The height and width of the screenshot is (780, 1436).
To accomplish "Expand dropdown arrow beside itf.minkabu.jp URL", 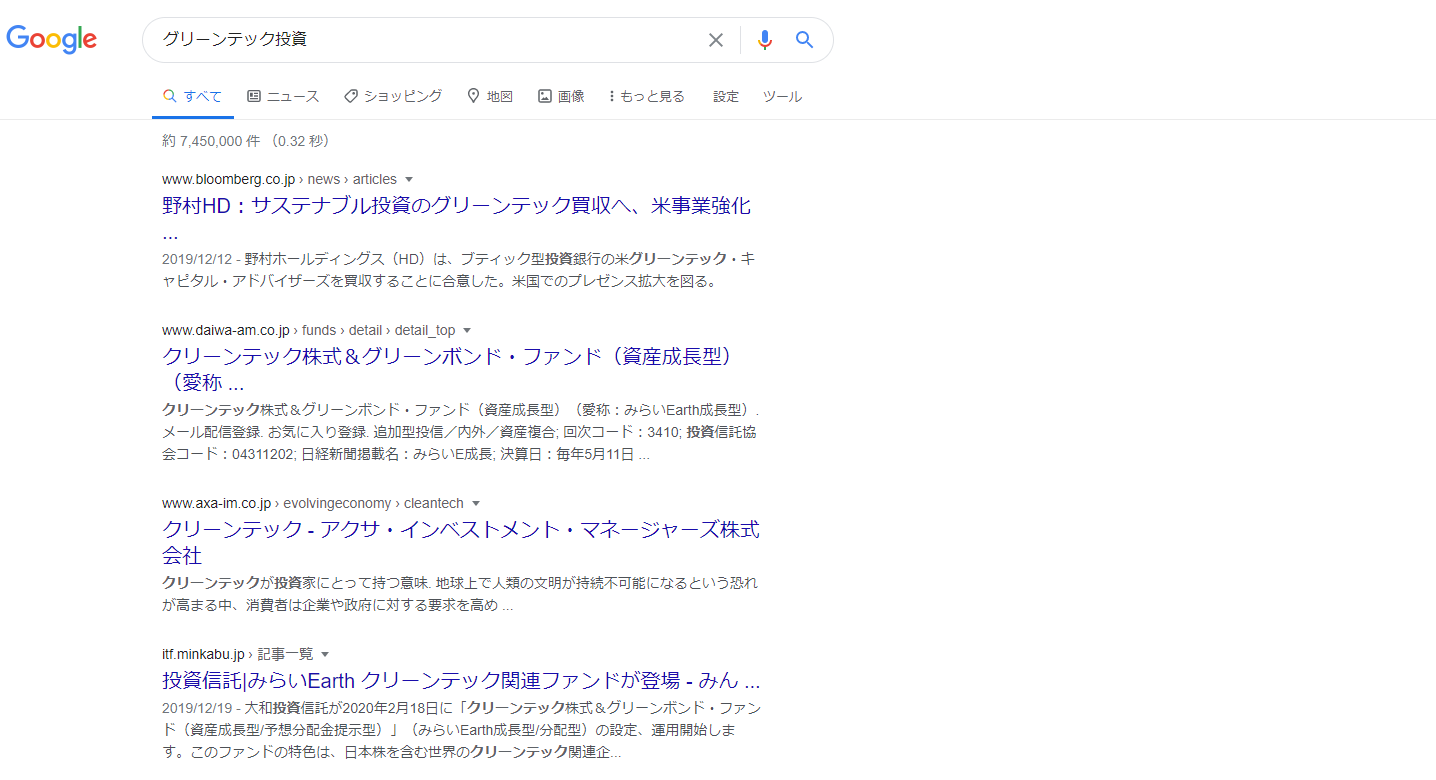I will click(325, 655).
